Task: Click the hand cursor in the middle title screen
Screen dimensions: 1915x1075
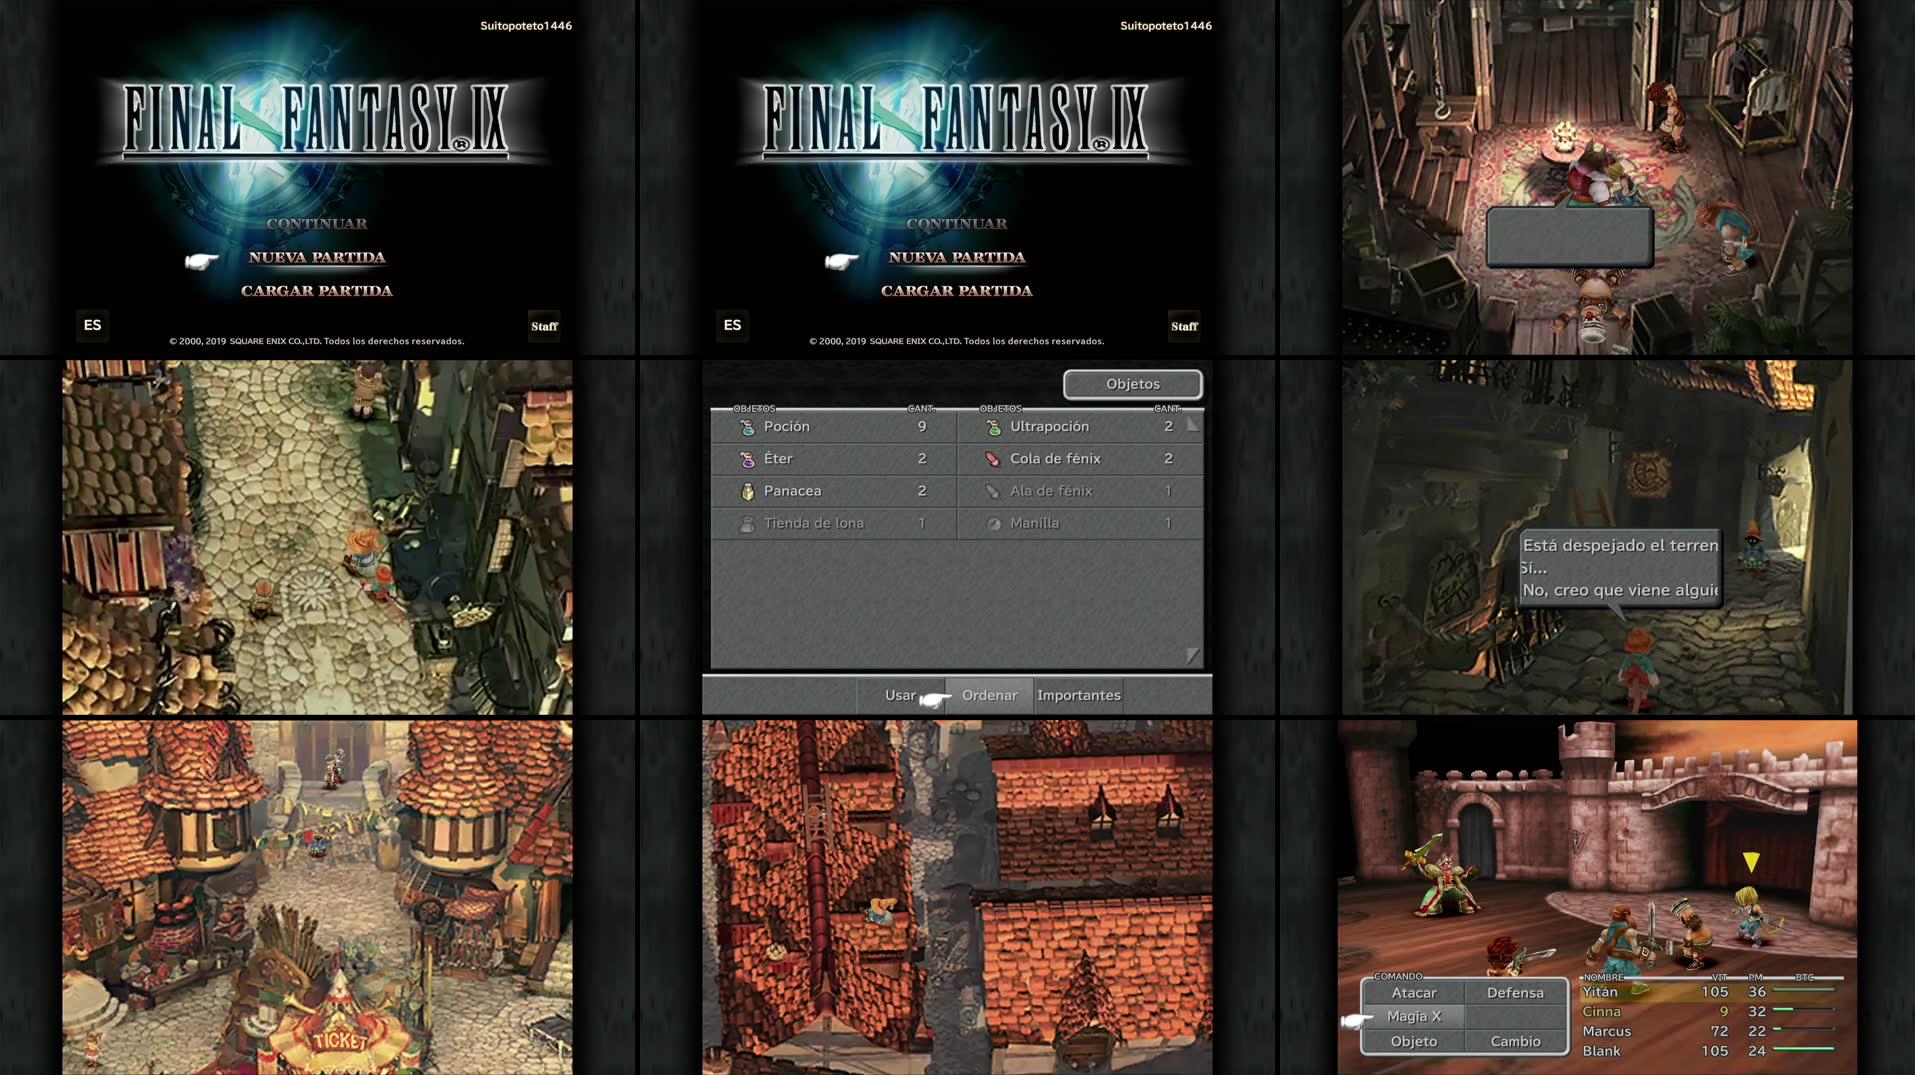Action: click(842, 261)
